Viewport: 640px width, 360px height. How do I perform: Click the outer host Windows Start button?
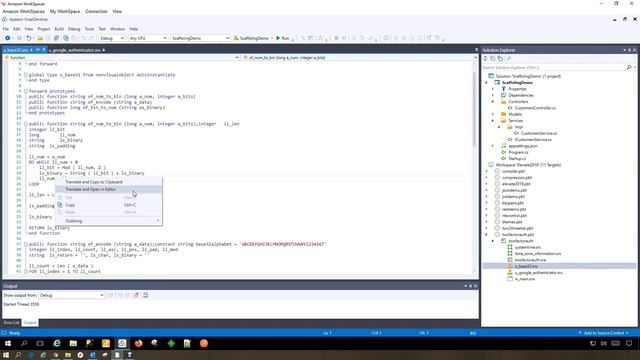6,355
